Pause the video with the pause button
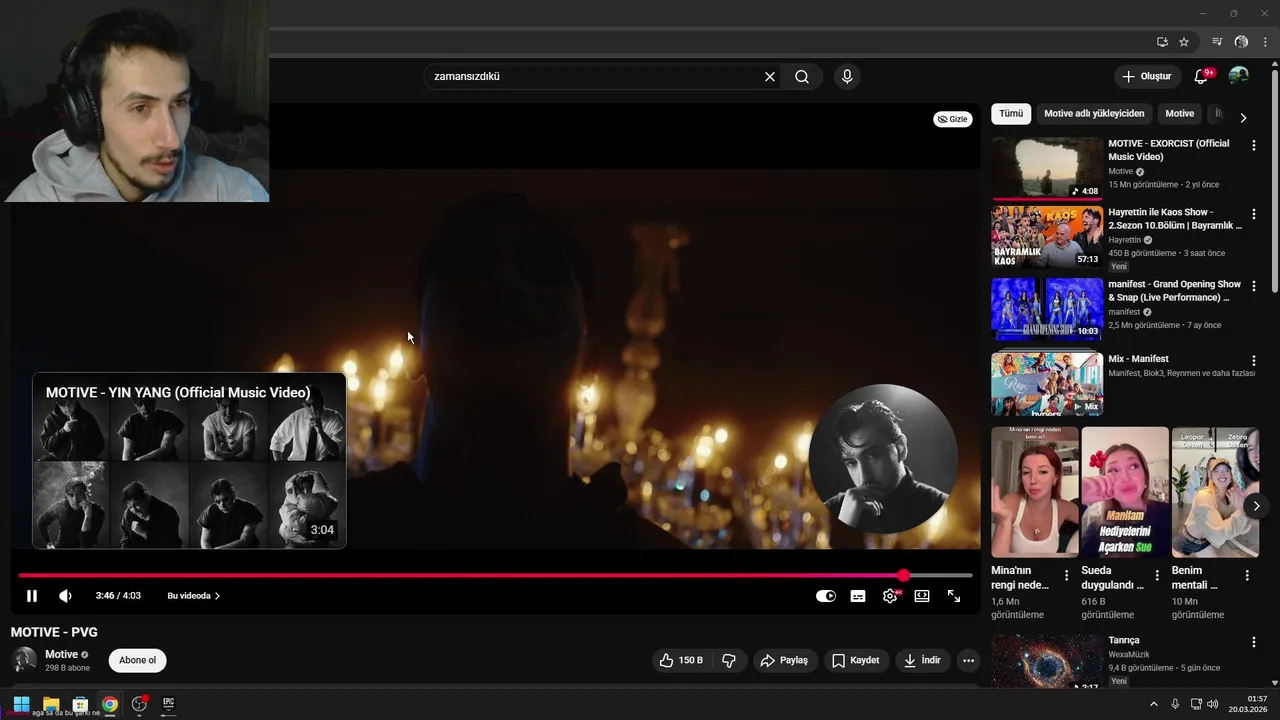Screen dimensions: 1280x720 (32, 596)
